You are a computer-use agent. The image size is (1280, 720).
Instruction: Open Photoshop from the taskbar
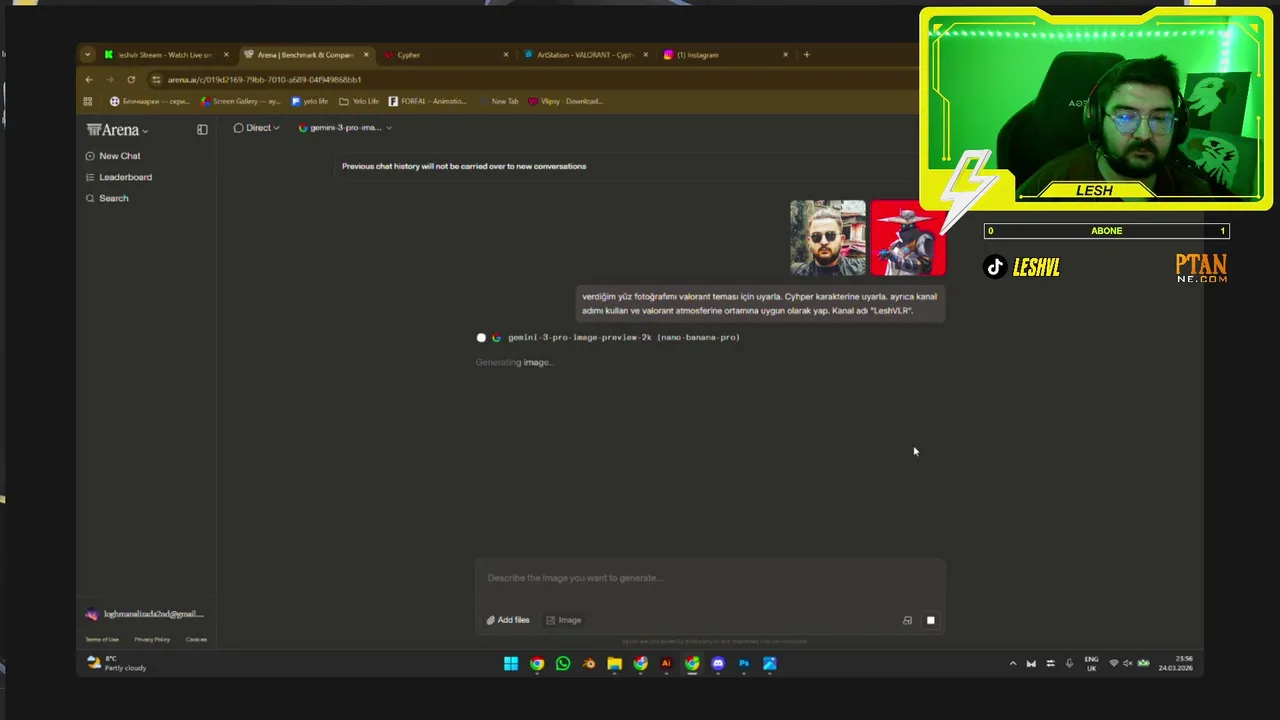coord(744,663)
